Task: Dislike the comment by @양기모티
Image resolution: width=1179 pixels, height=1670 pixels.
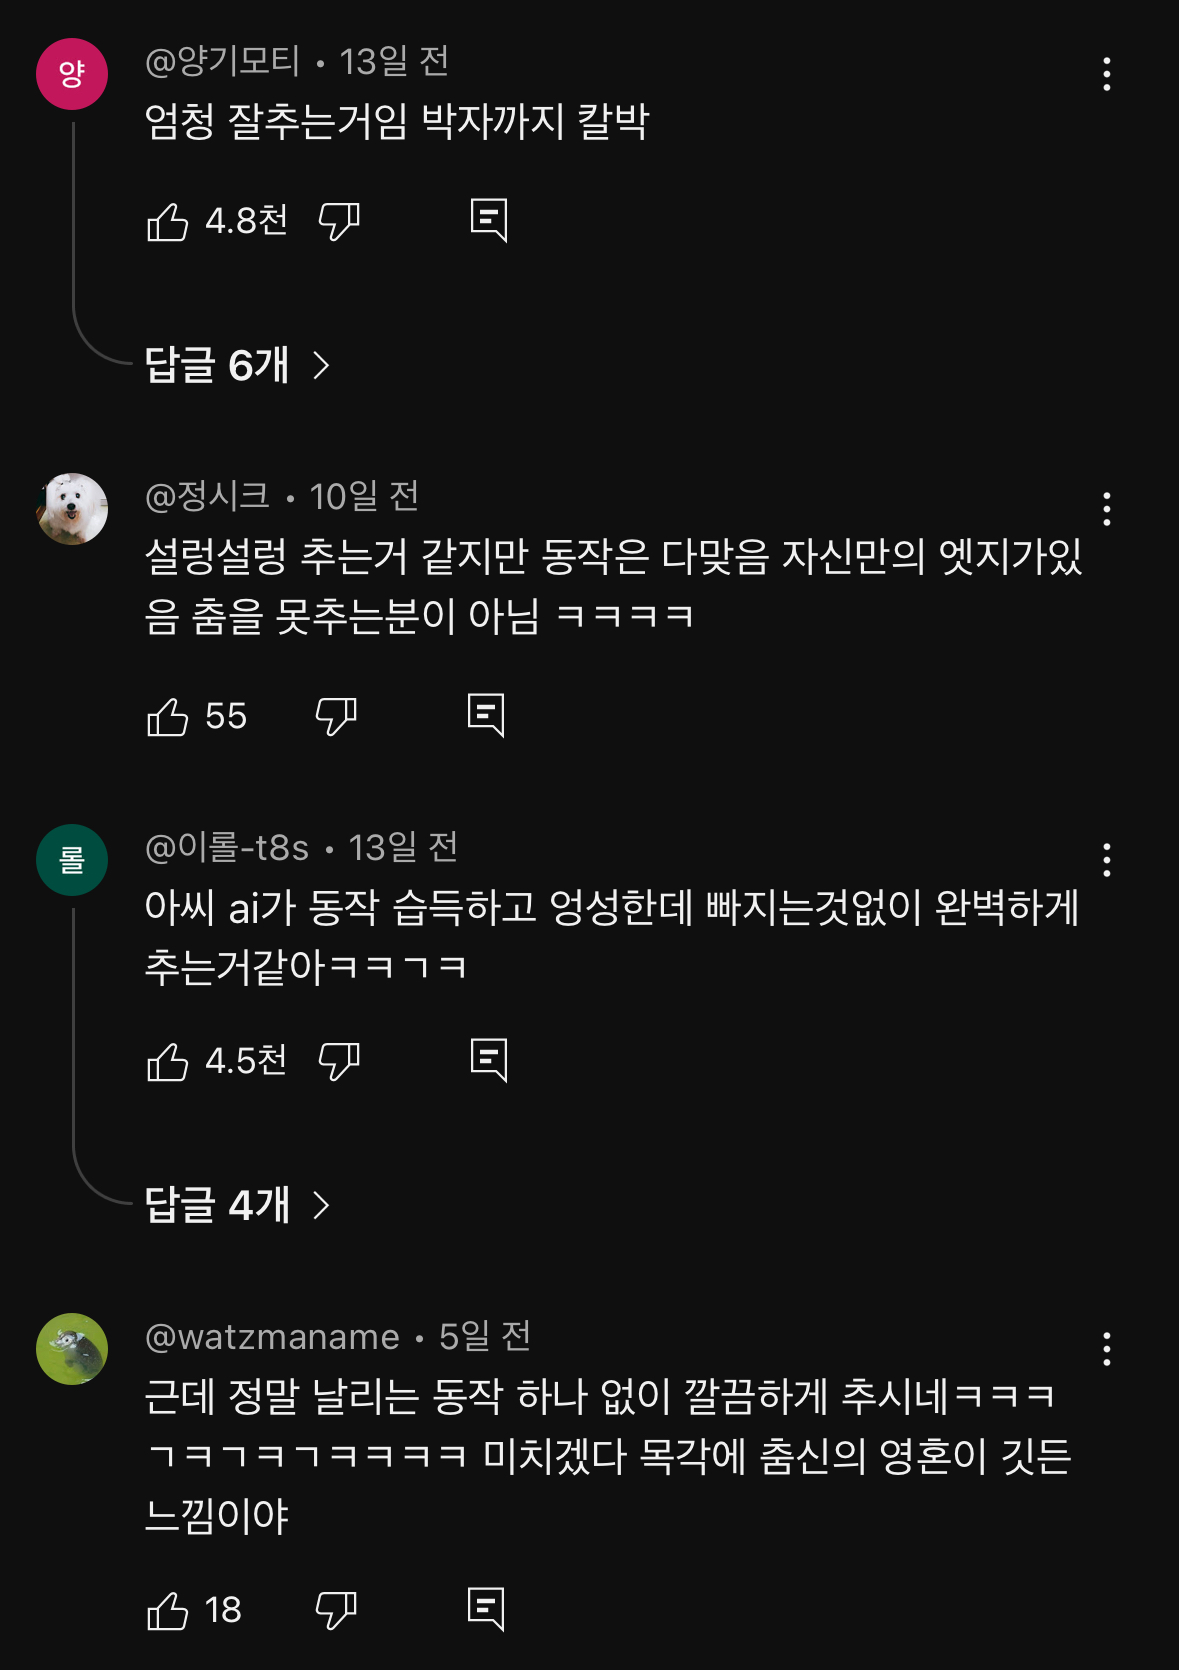Action: [x=339, y=221]
